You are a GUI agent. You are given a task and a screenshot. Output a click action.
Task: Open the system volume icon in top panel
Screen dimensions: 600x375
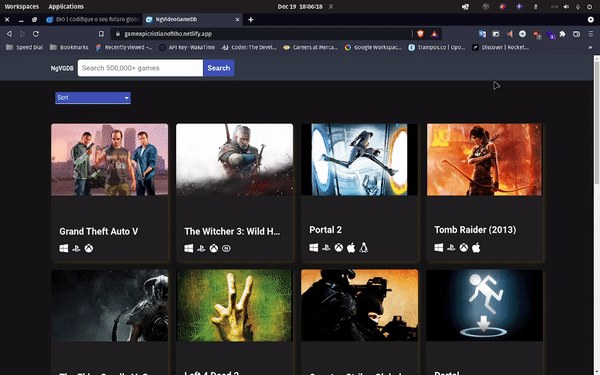click(566, 7)
